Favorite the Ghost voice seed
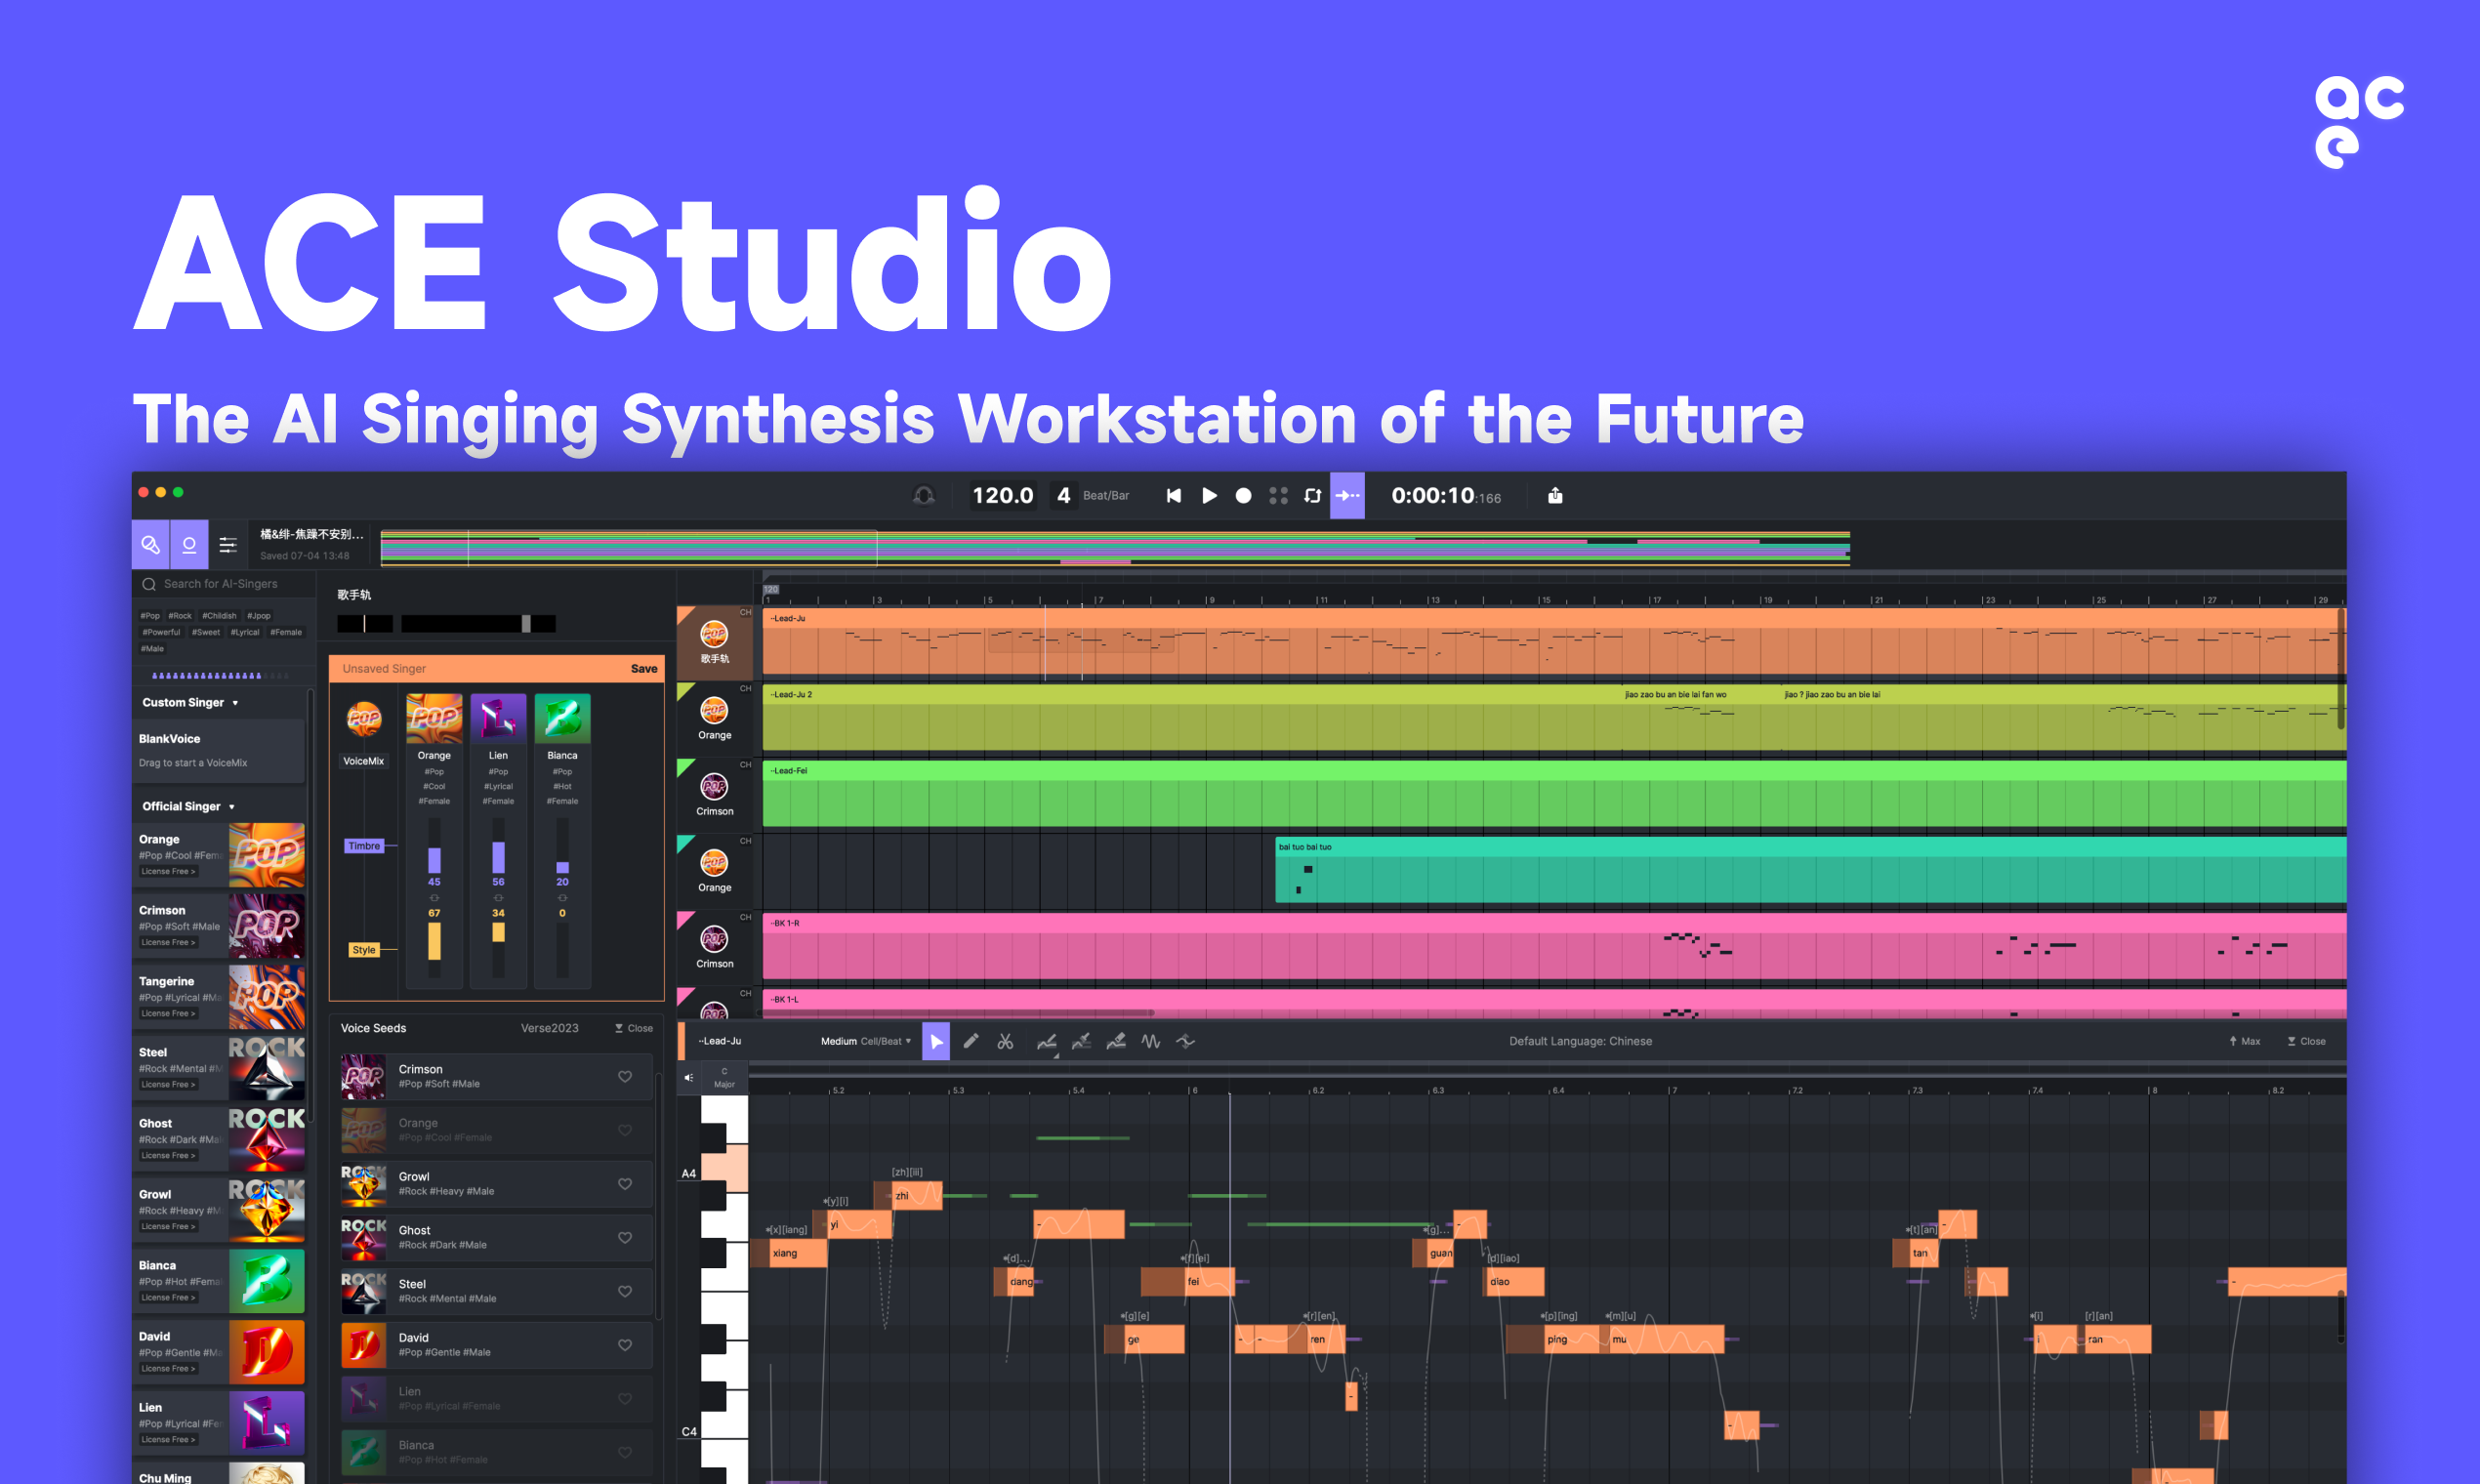Screen dimensions: 2480x1484 pos(625,1238)
